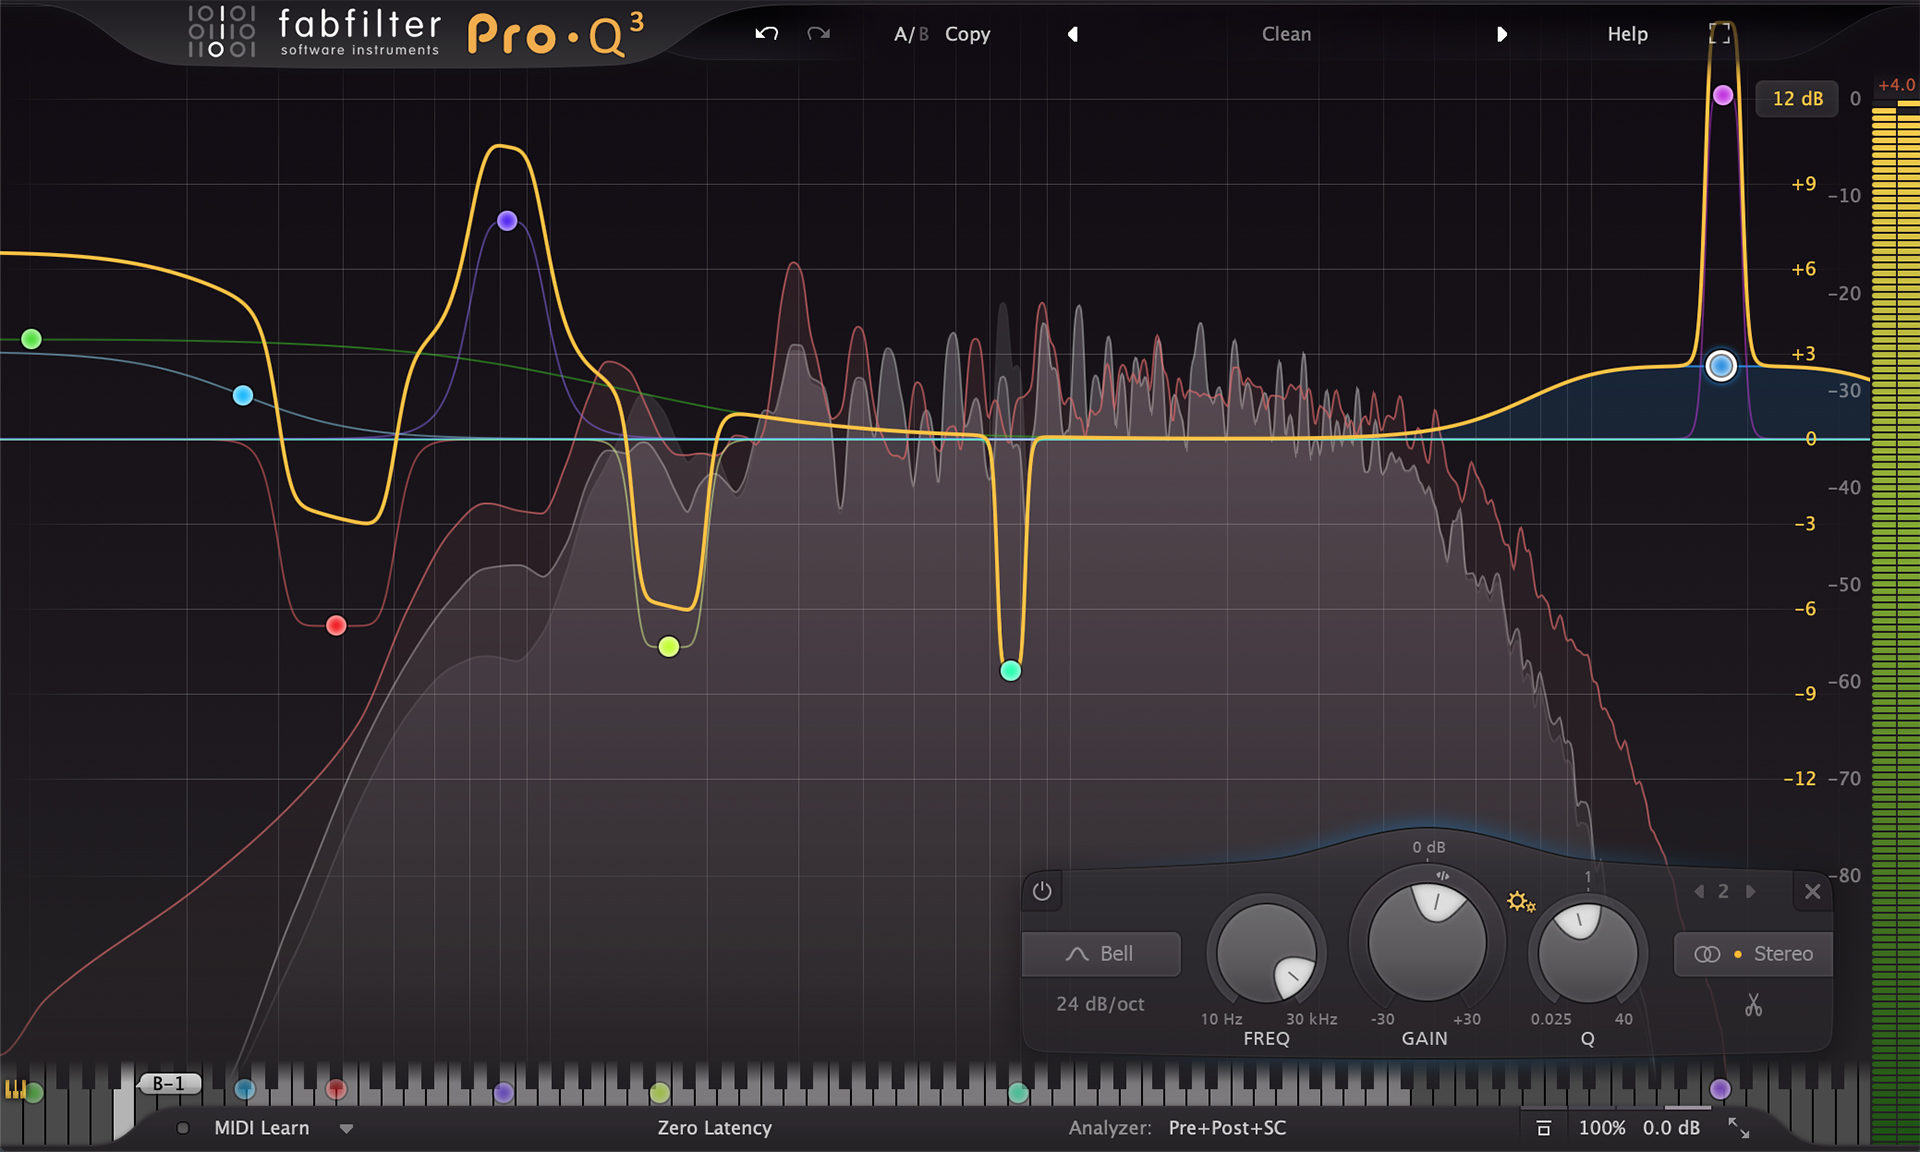Screen dimensions: 1920x1152
Task: Click the output options icon
Action: click(x=1543, y=1128)
